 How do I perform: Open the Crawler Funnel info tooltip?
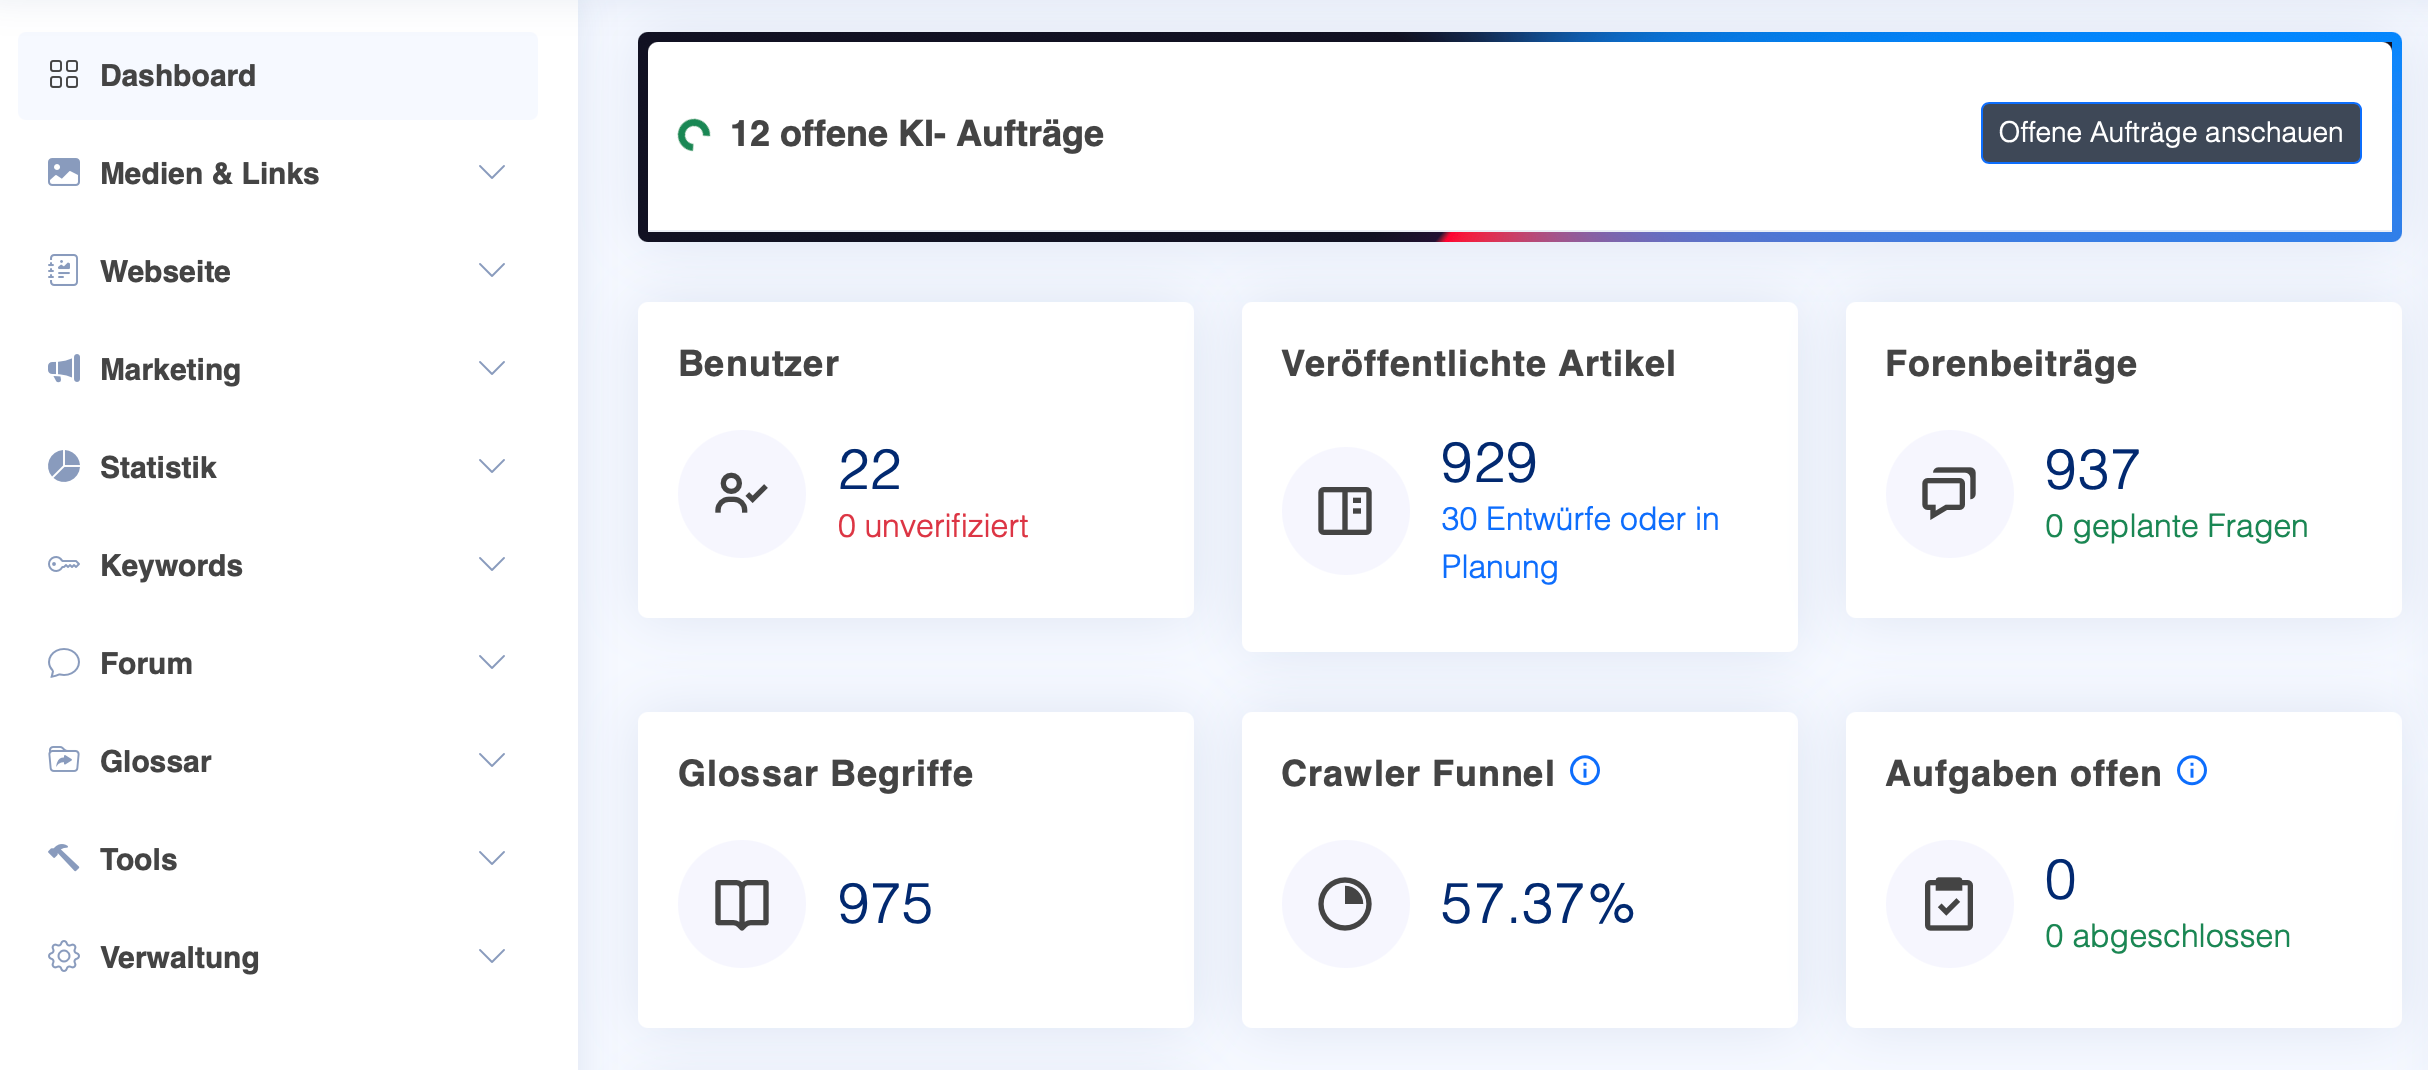1586,770
